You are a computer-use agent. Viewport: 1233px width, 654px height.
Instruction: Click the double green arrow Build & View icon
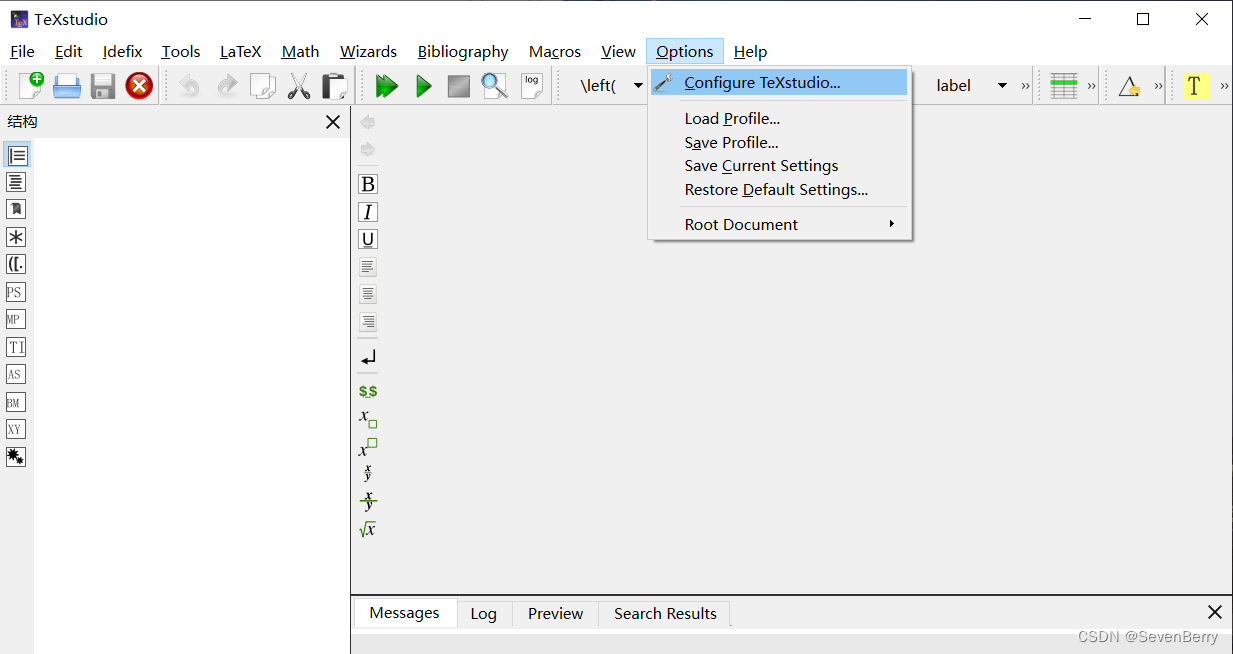click(386, 86)
